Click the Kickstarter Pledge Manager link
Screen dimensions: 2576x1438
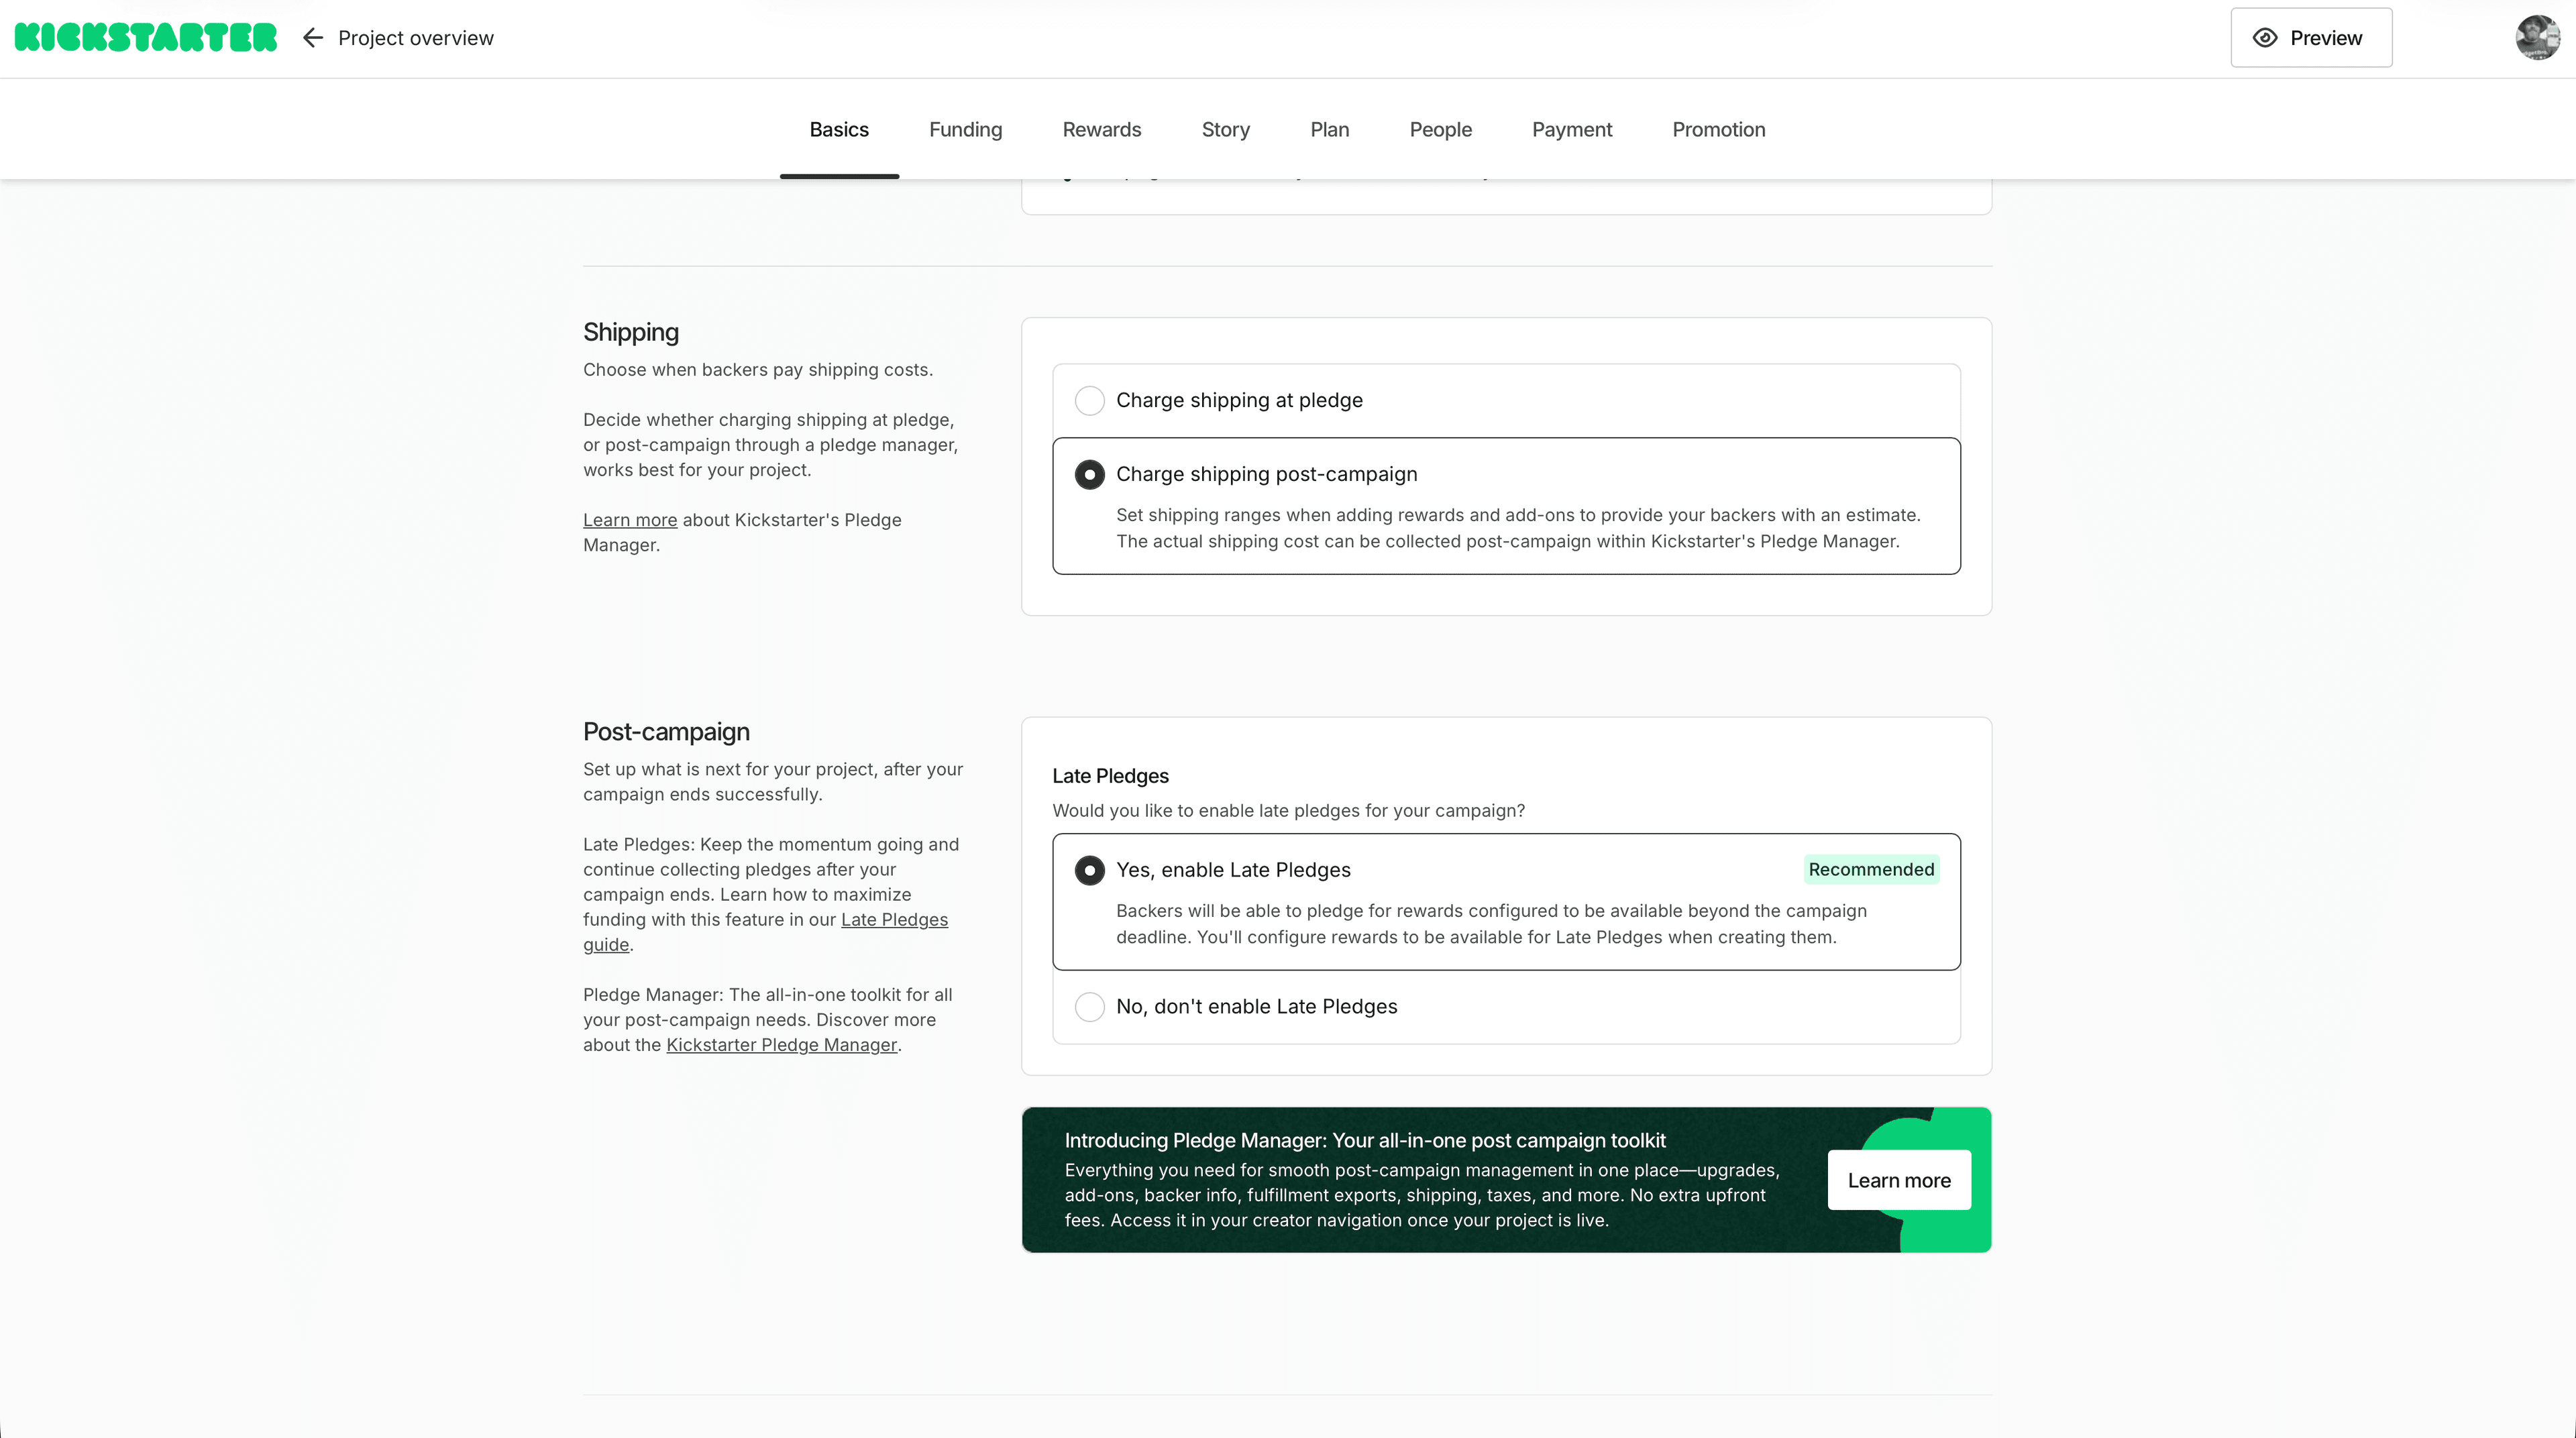click(x=782, y=1044)
